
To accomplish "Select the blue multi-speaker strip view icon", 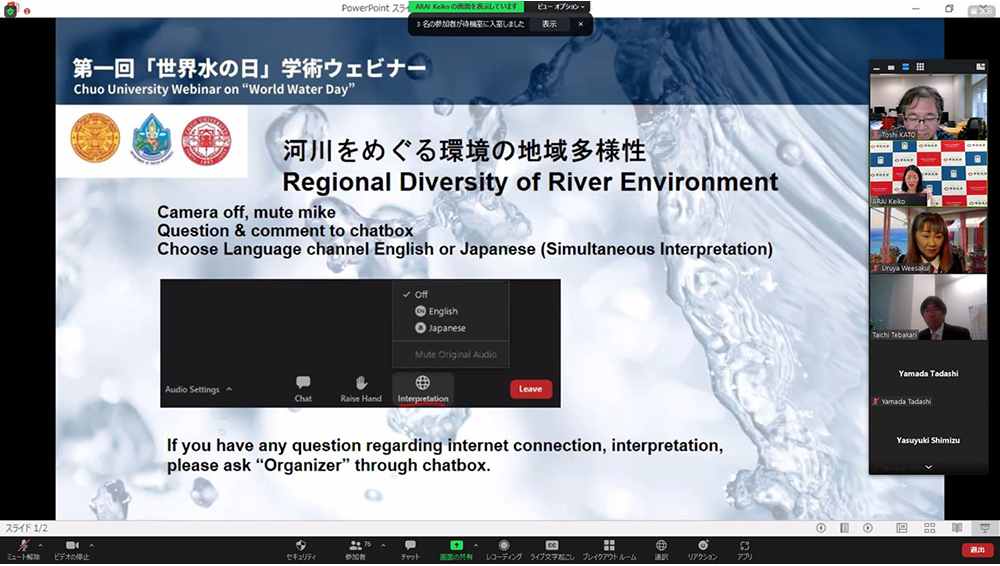I will (x=905, y=67).
